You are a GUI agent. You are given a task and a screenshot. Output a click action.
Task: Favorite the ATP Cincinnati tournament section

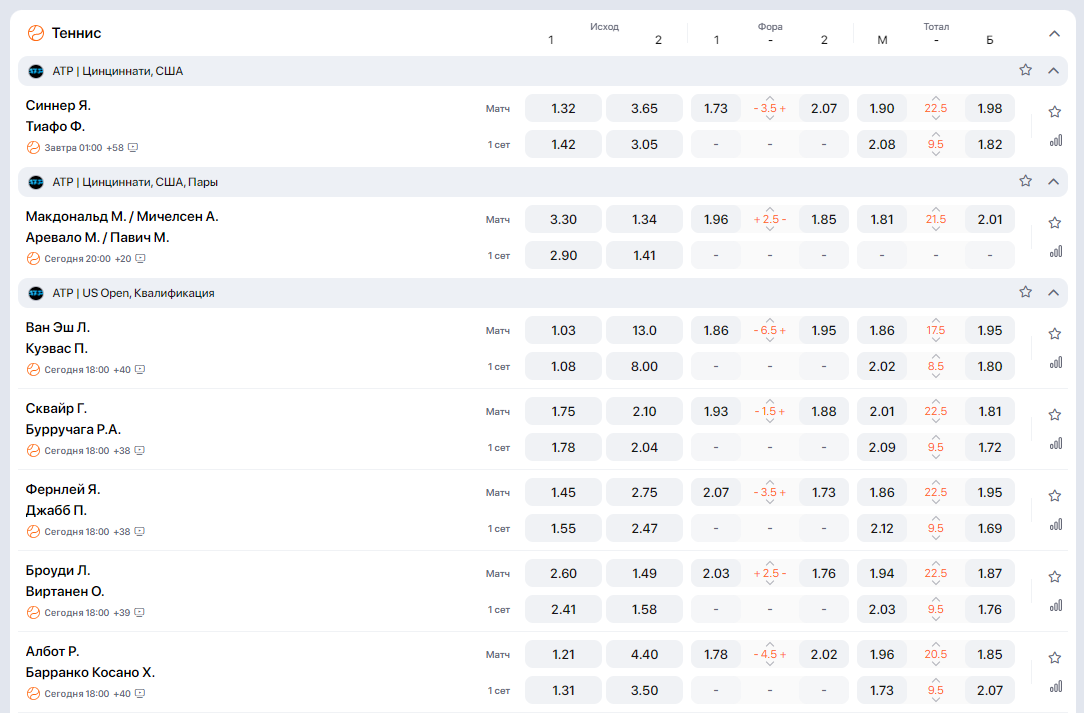tap(1025, 70)
